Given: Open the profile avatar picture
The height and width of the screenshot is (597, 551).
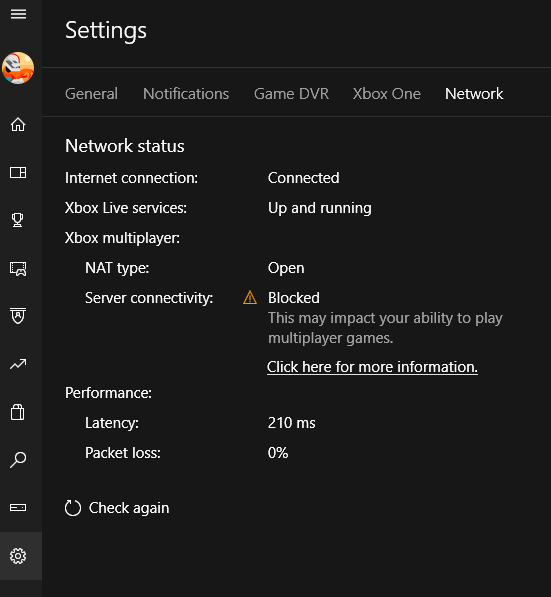Looking at the screenshot, I should (x=18, y=68).
